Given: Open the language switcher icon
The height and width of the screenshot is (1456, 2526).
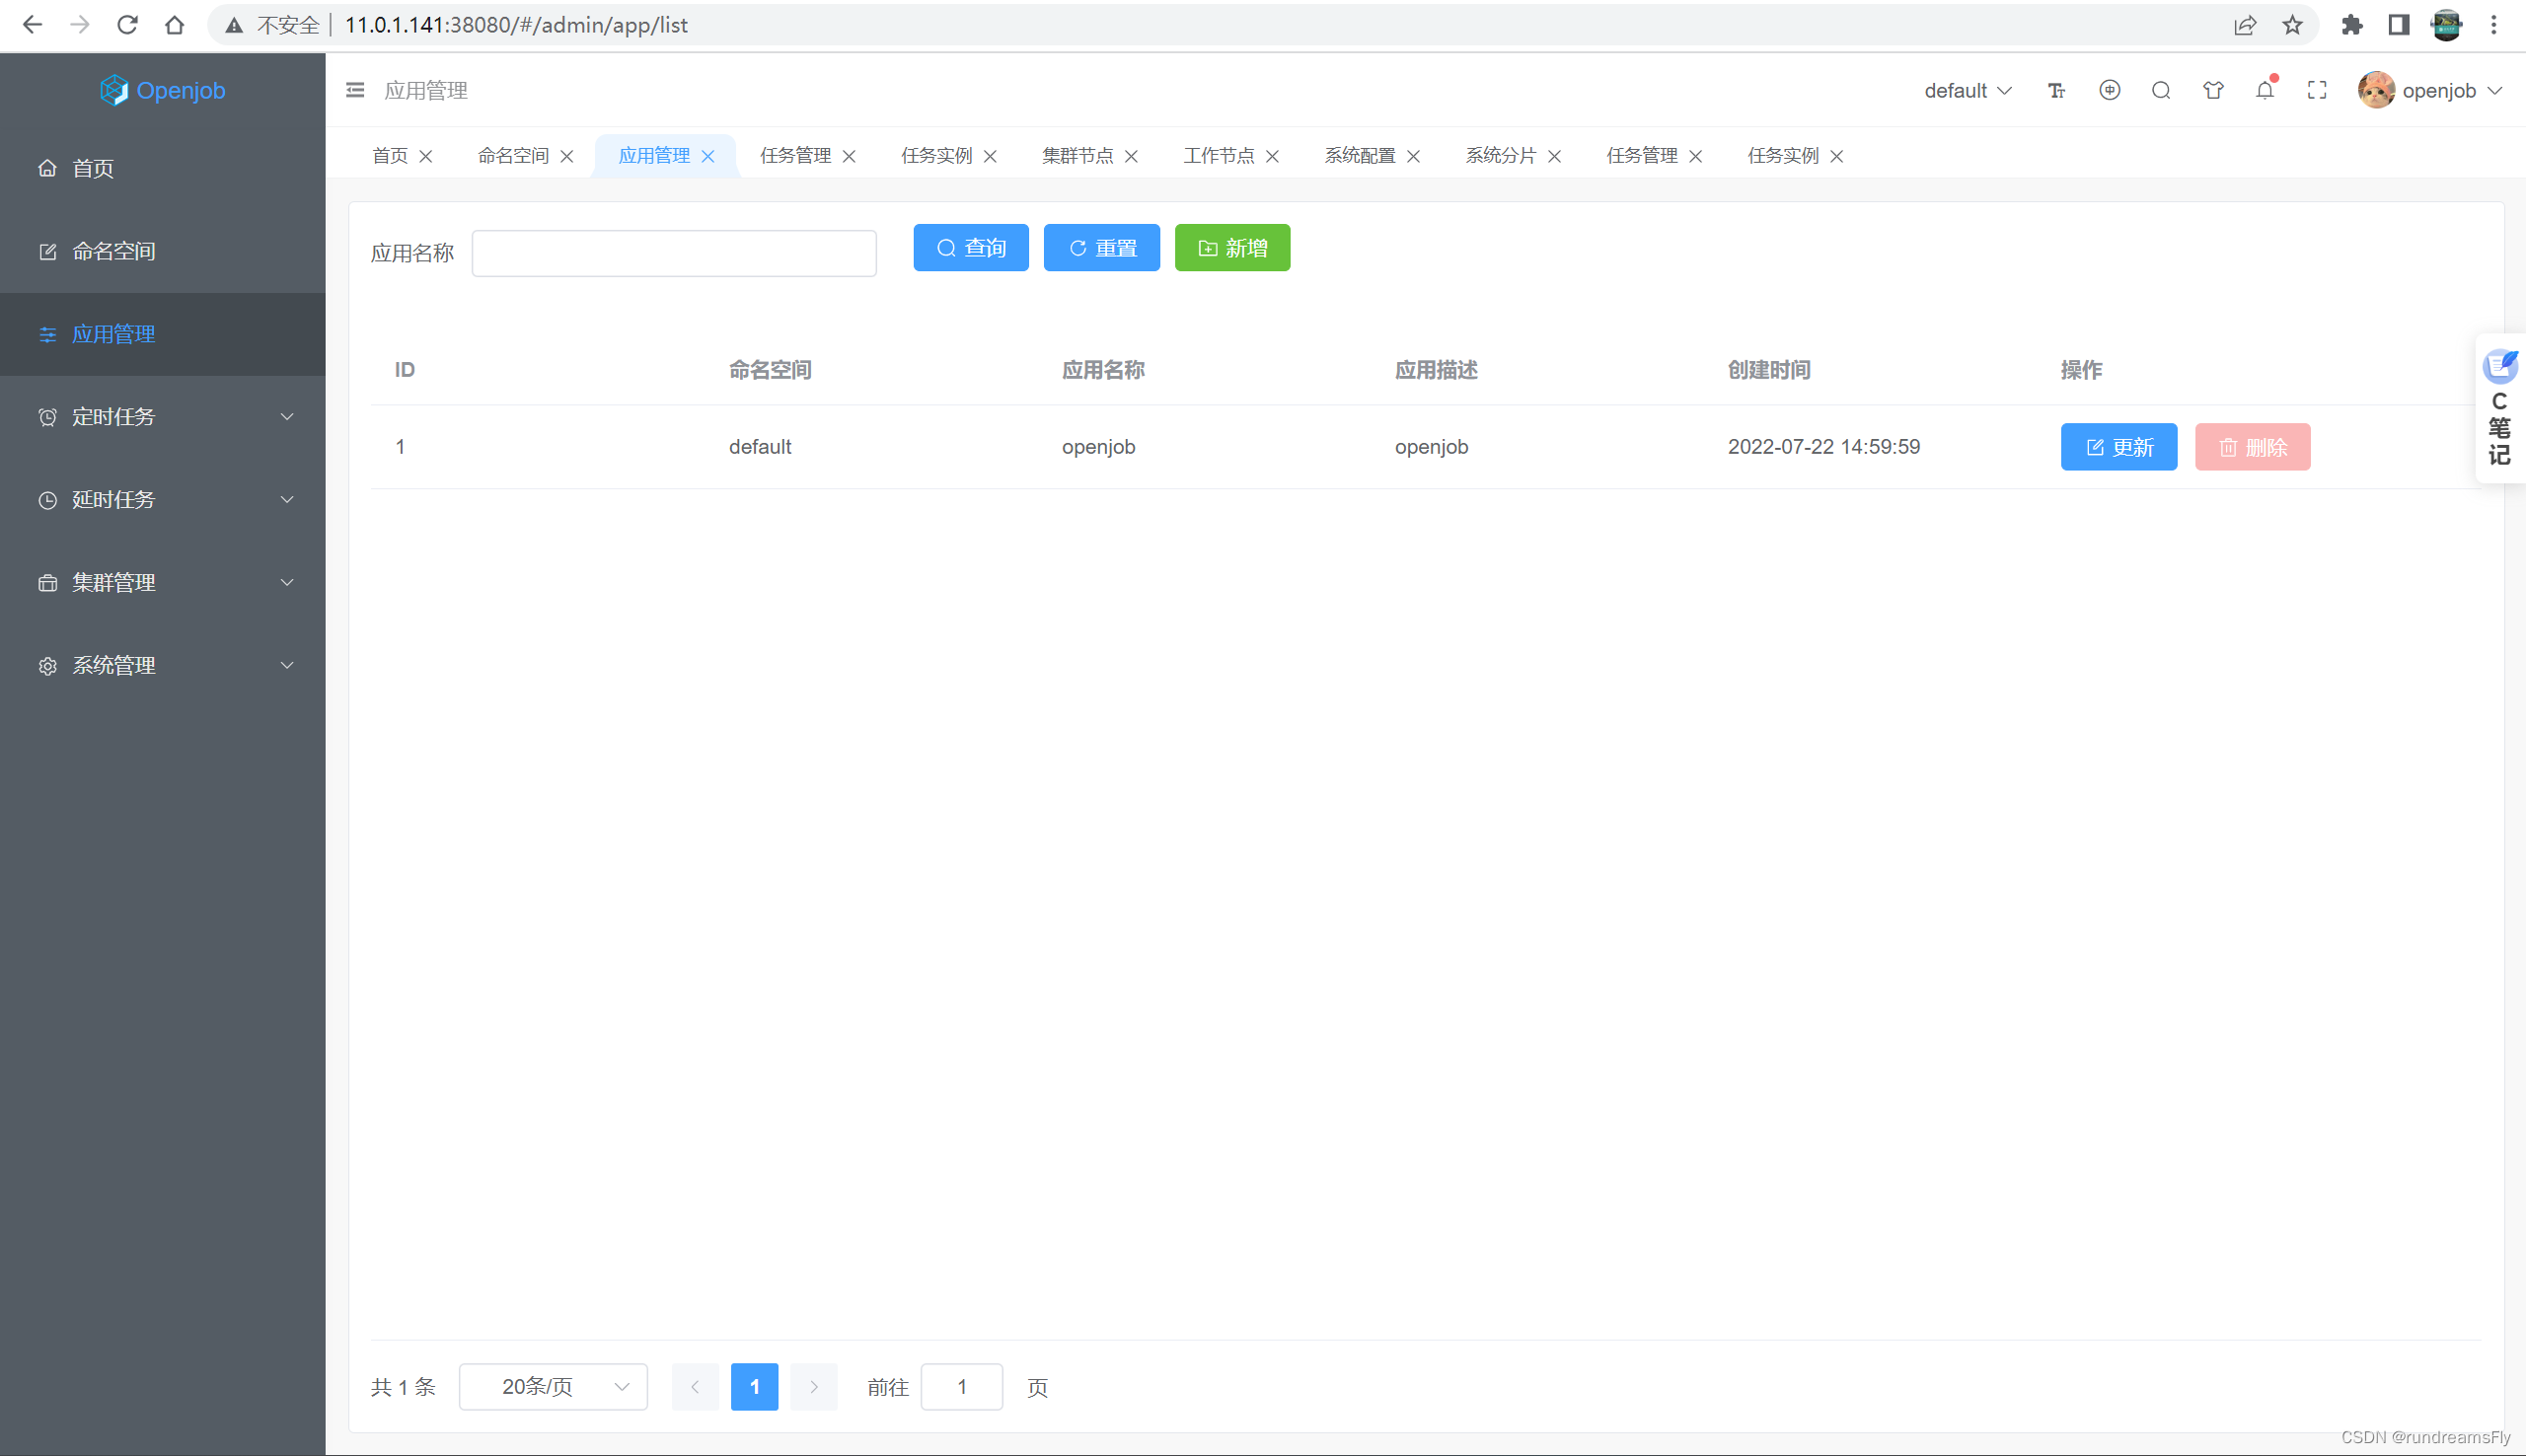Looking at the screenshot, I should (2108, 90).
